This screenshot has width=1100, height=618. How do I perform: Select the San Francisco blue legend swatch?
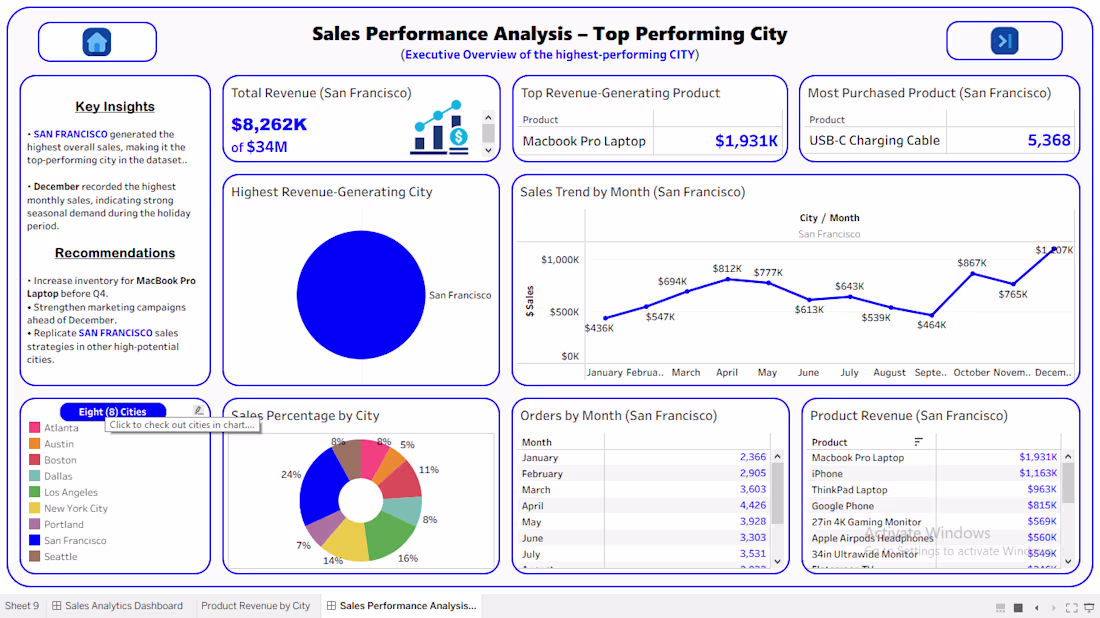34,541
